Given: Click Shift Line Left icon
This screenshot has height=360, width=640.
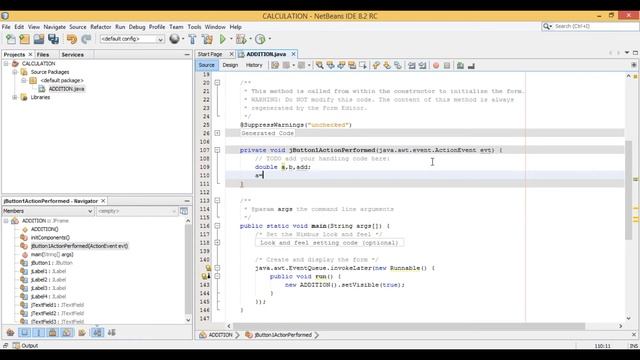Looking at the screenshot, I should (412, 65).
